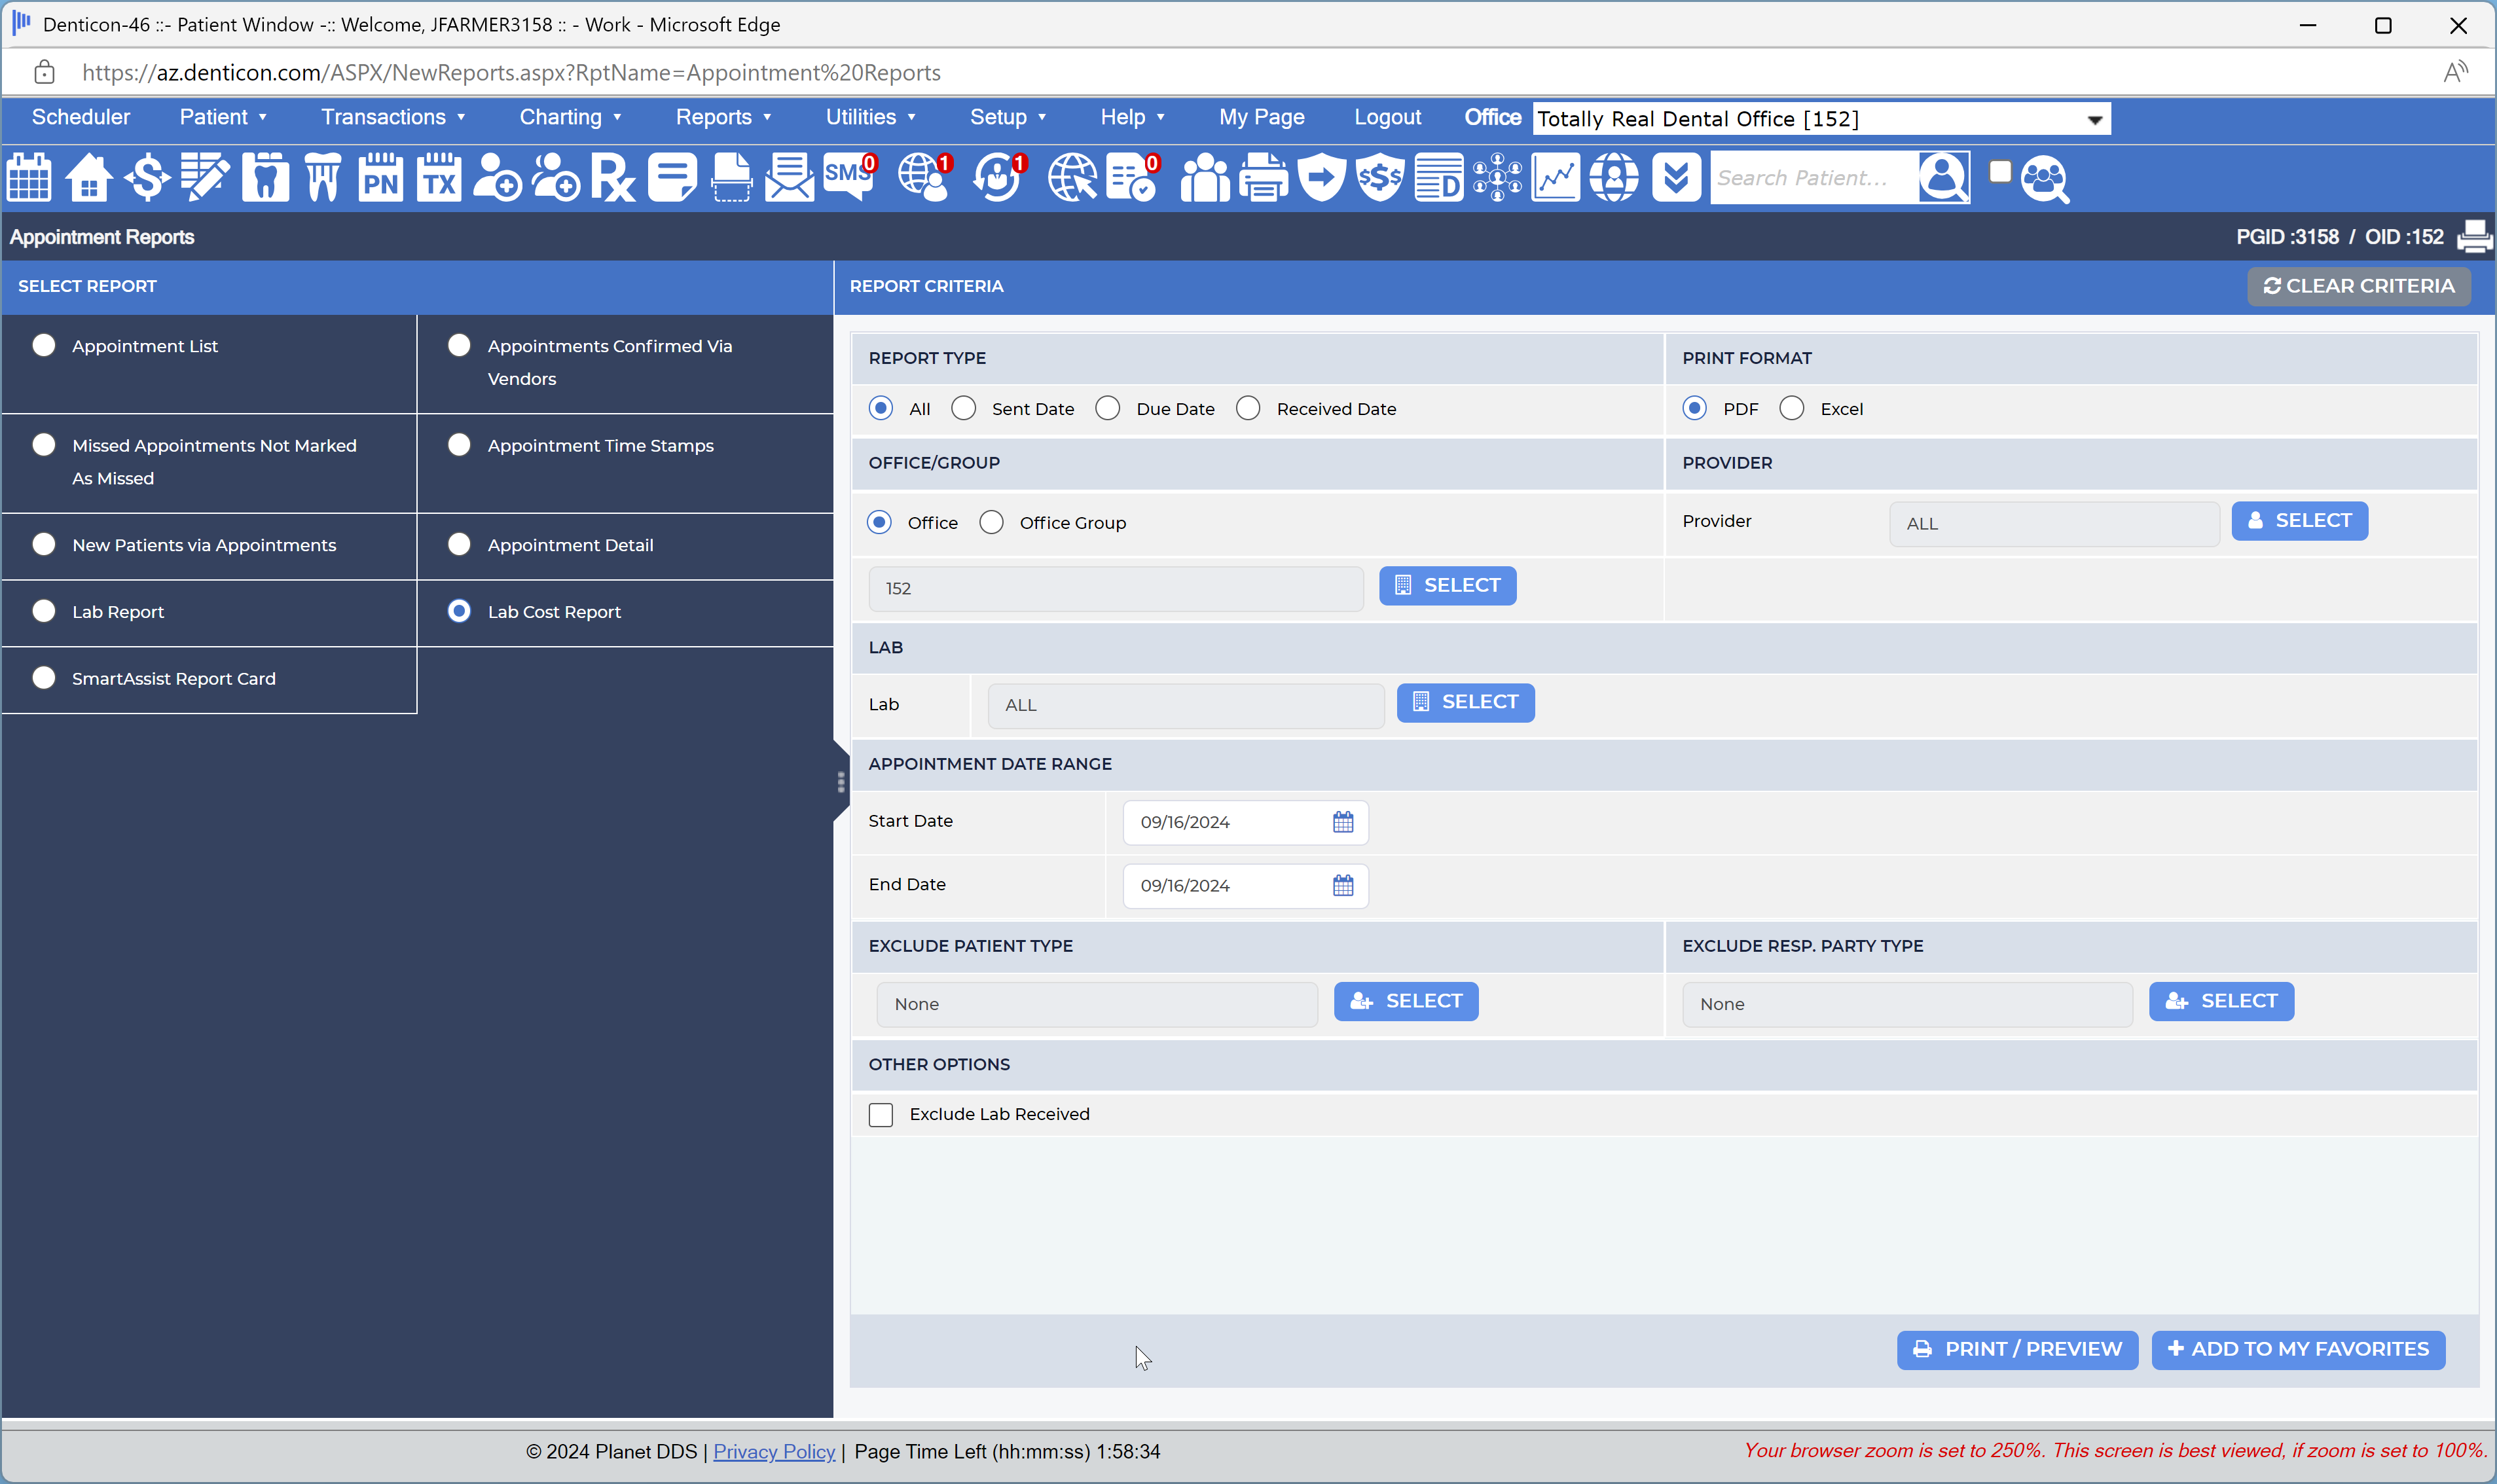Open the PN progress notes icon
Image resolution: width=2497 pixels, height=1484 pixels.
click(x=381, y=178)
